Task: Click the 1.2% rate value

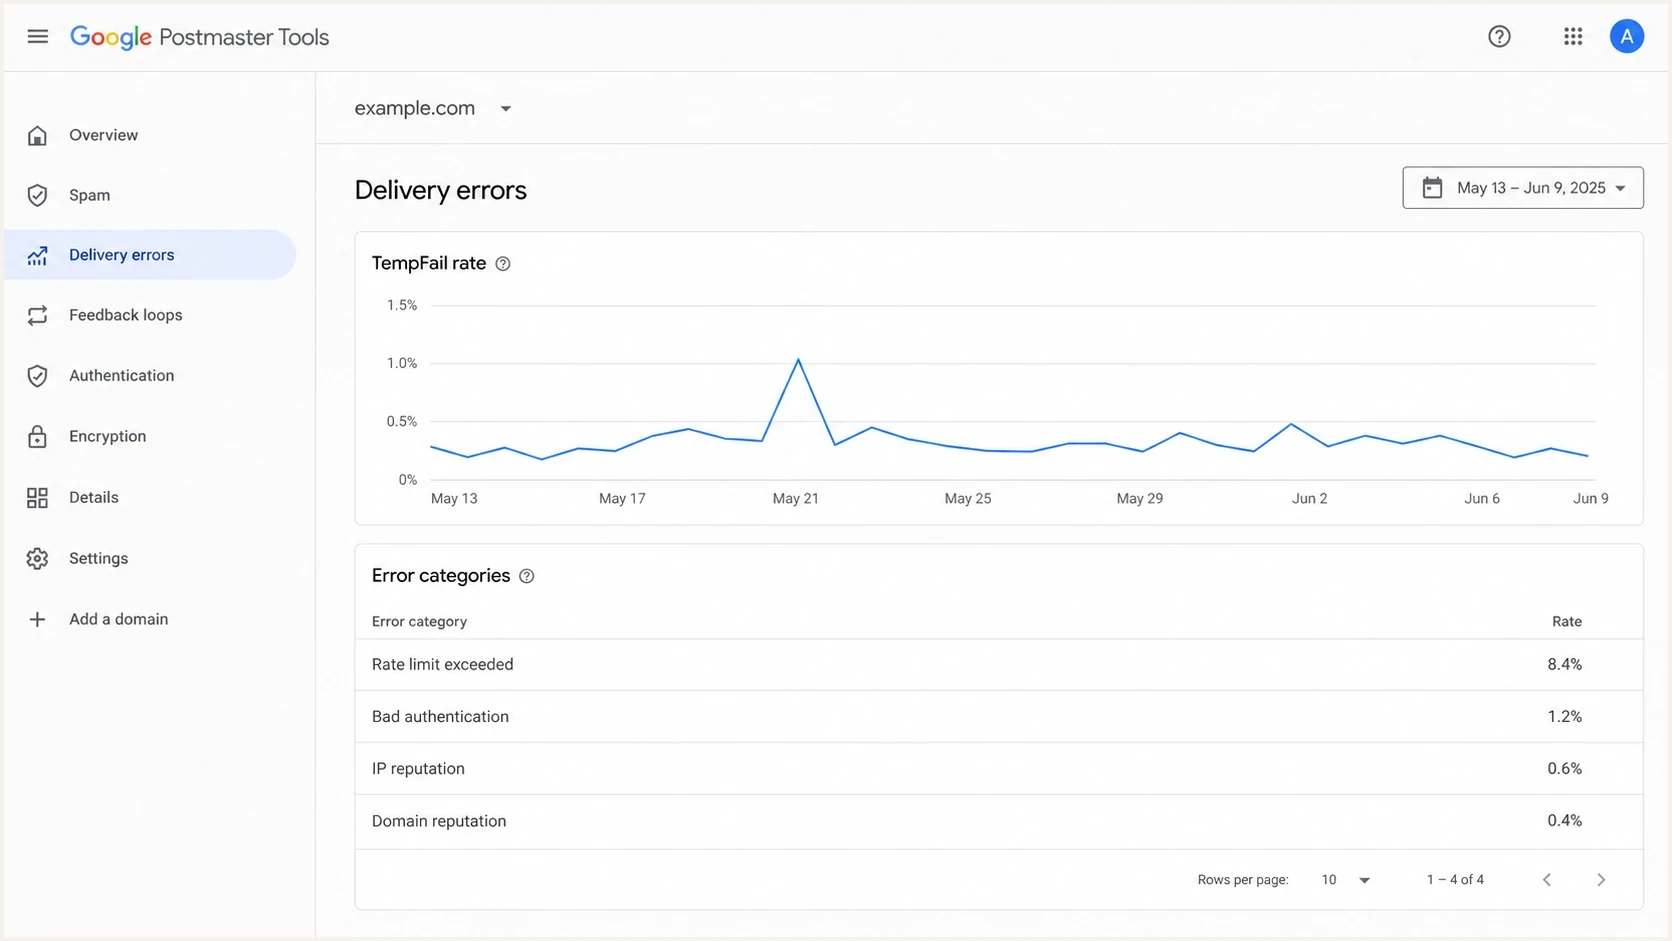Action: (1565, 717)
